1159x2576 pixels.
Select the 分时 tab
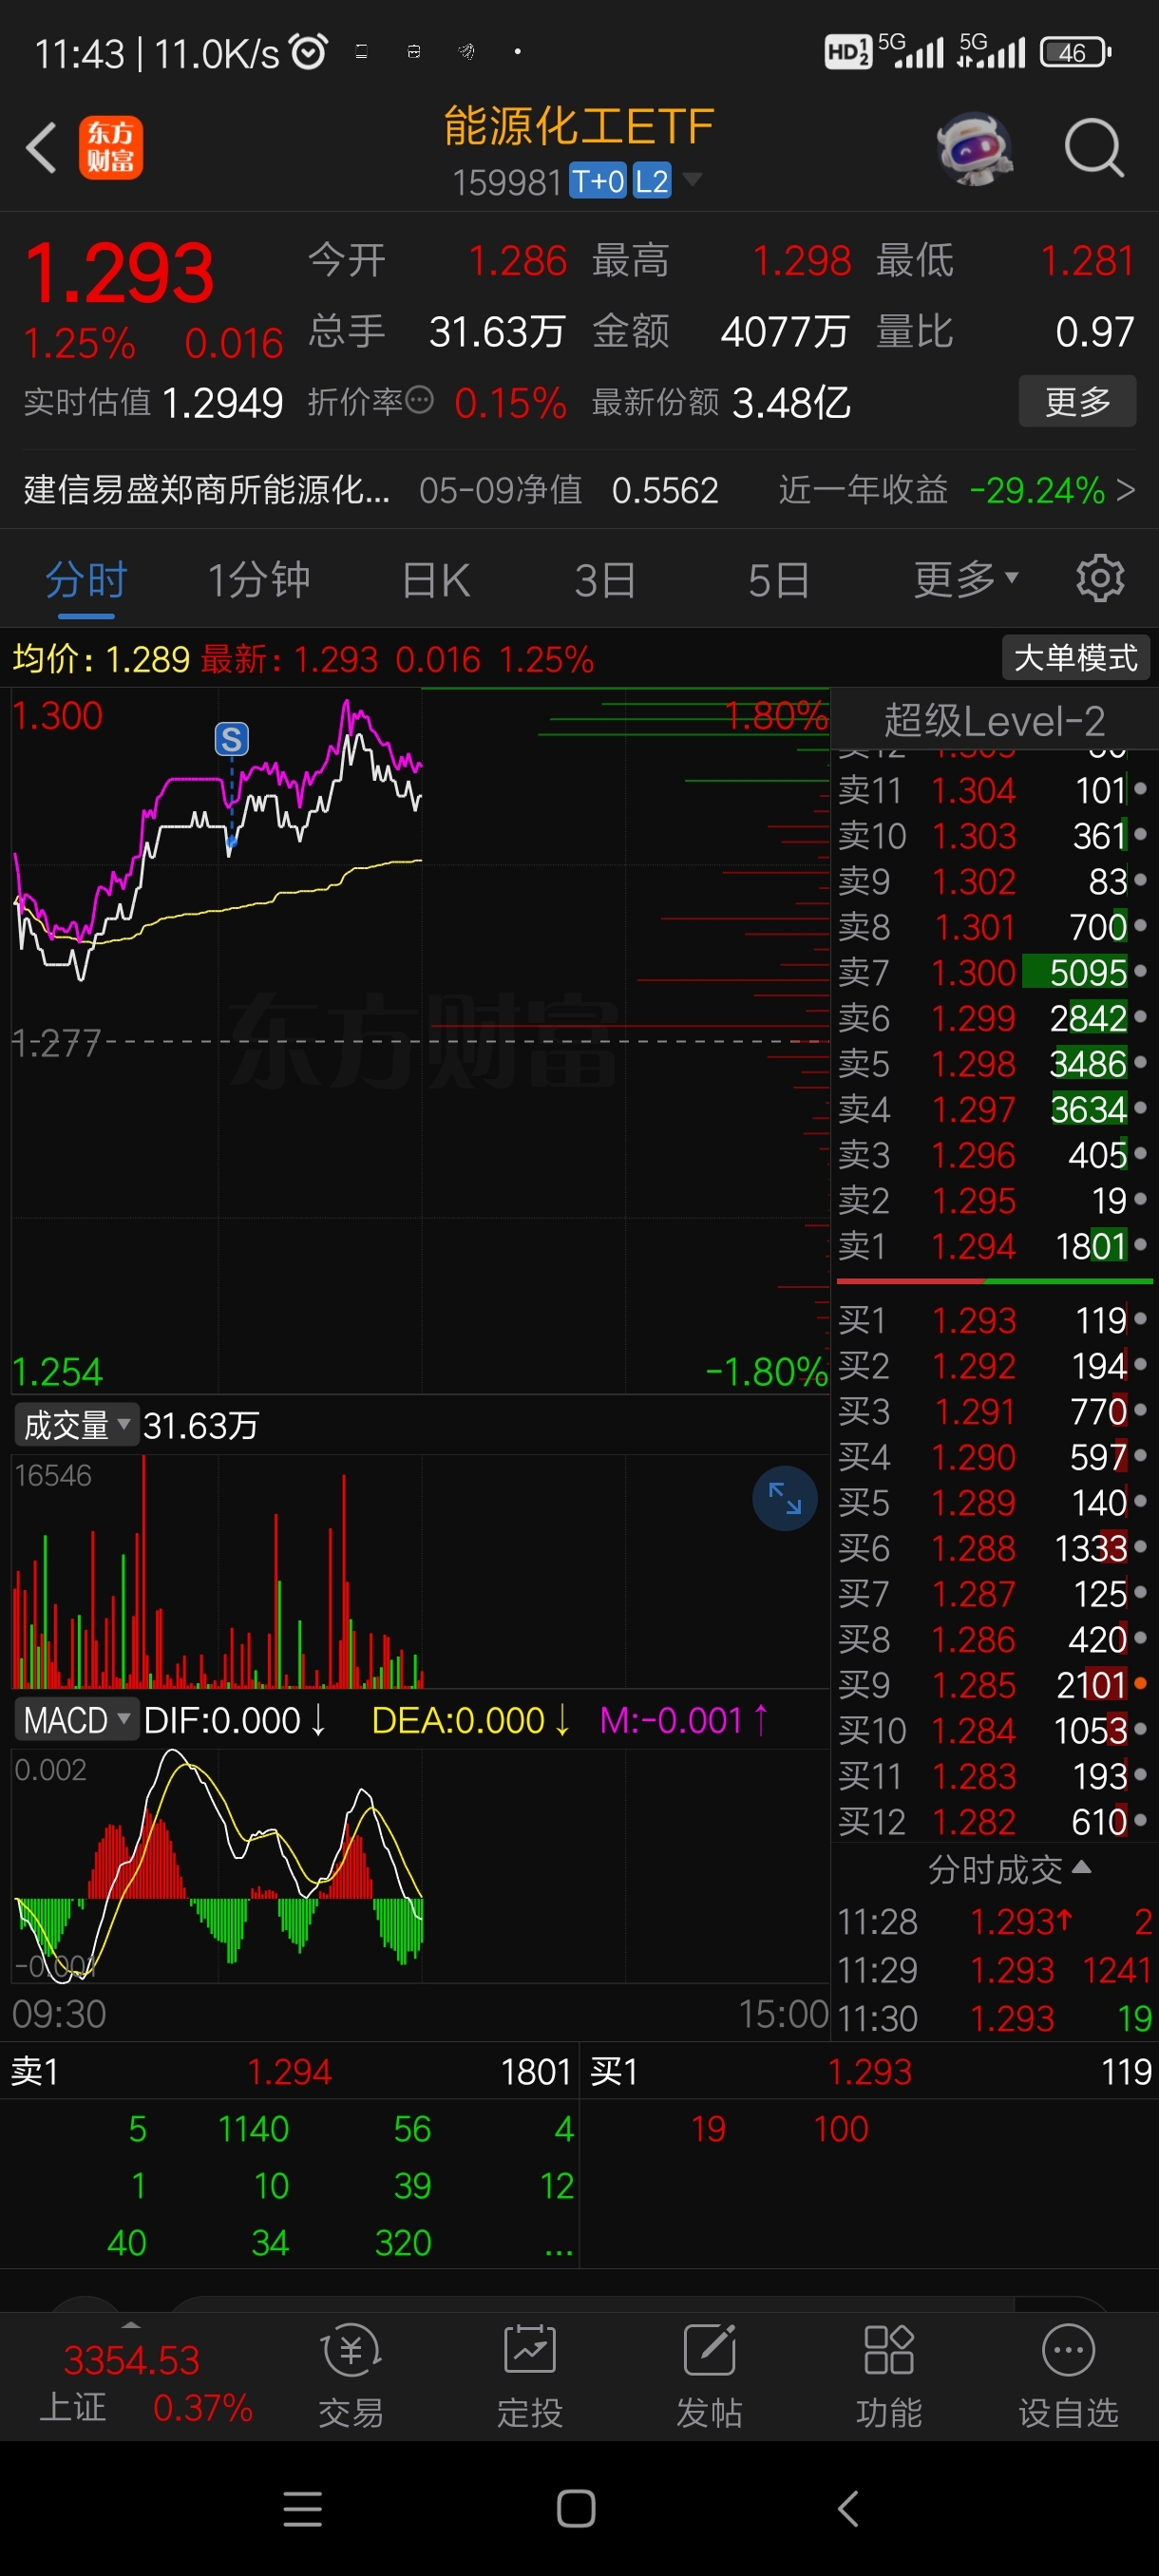click(x=86, y=579)
